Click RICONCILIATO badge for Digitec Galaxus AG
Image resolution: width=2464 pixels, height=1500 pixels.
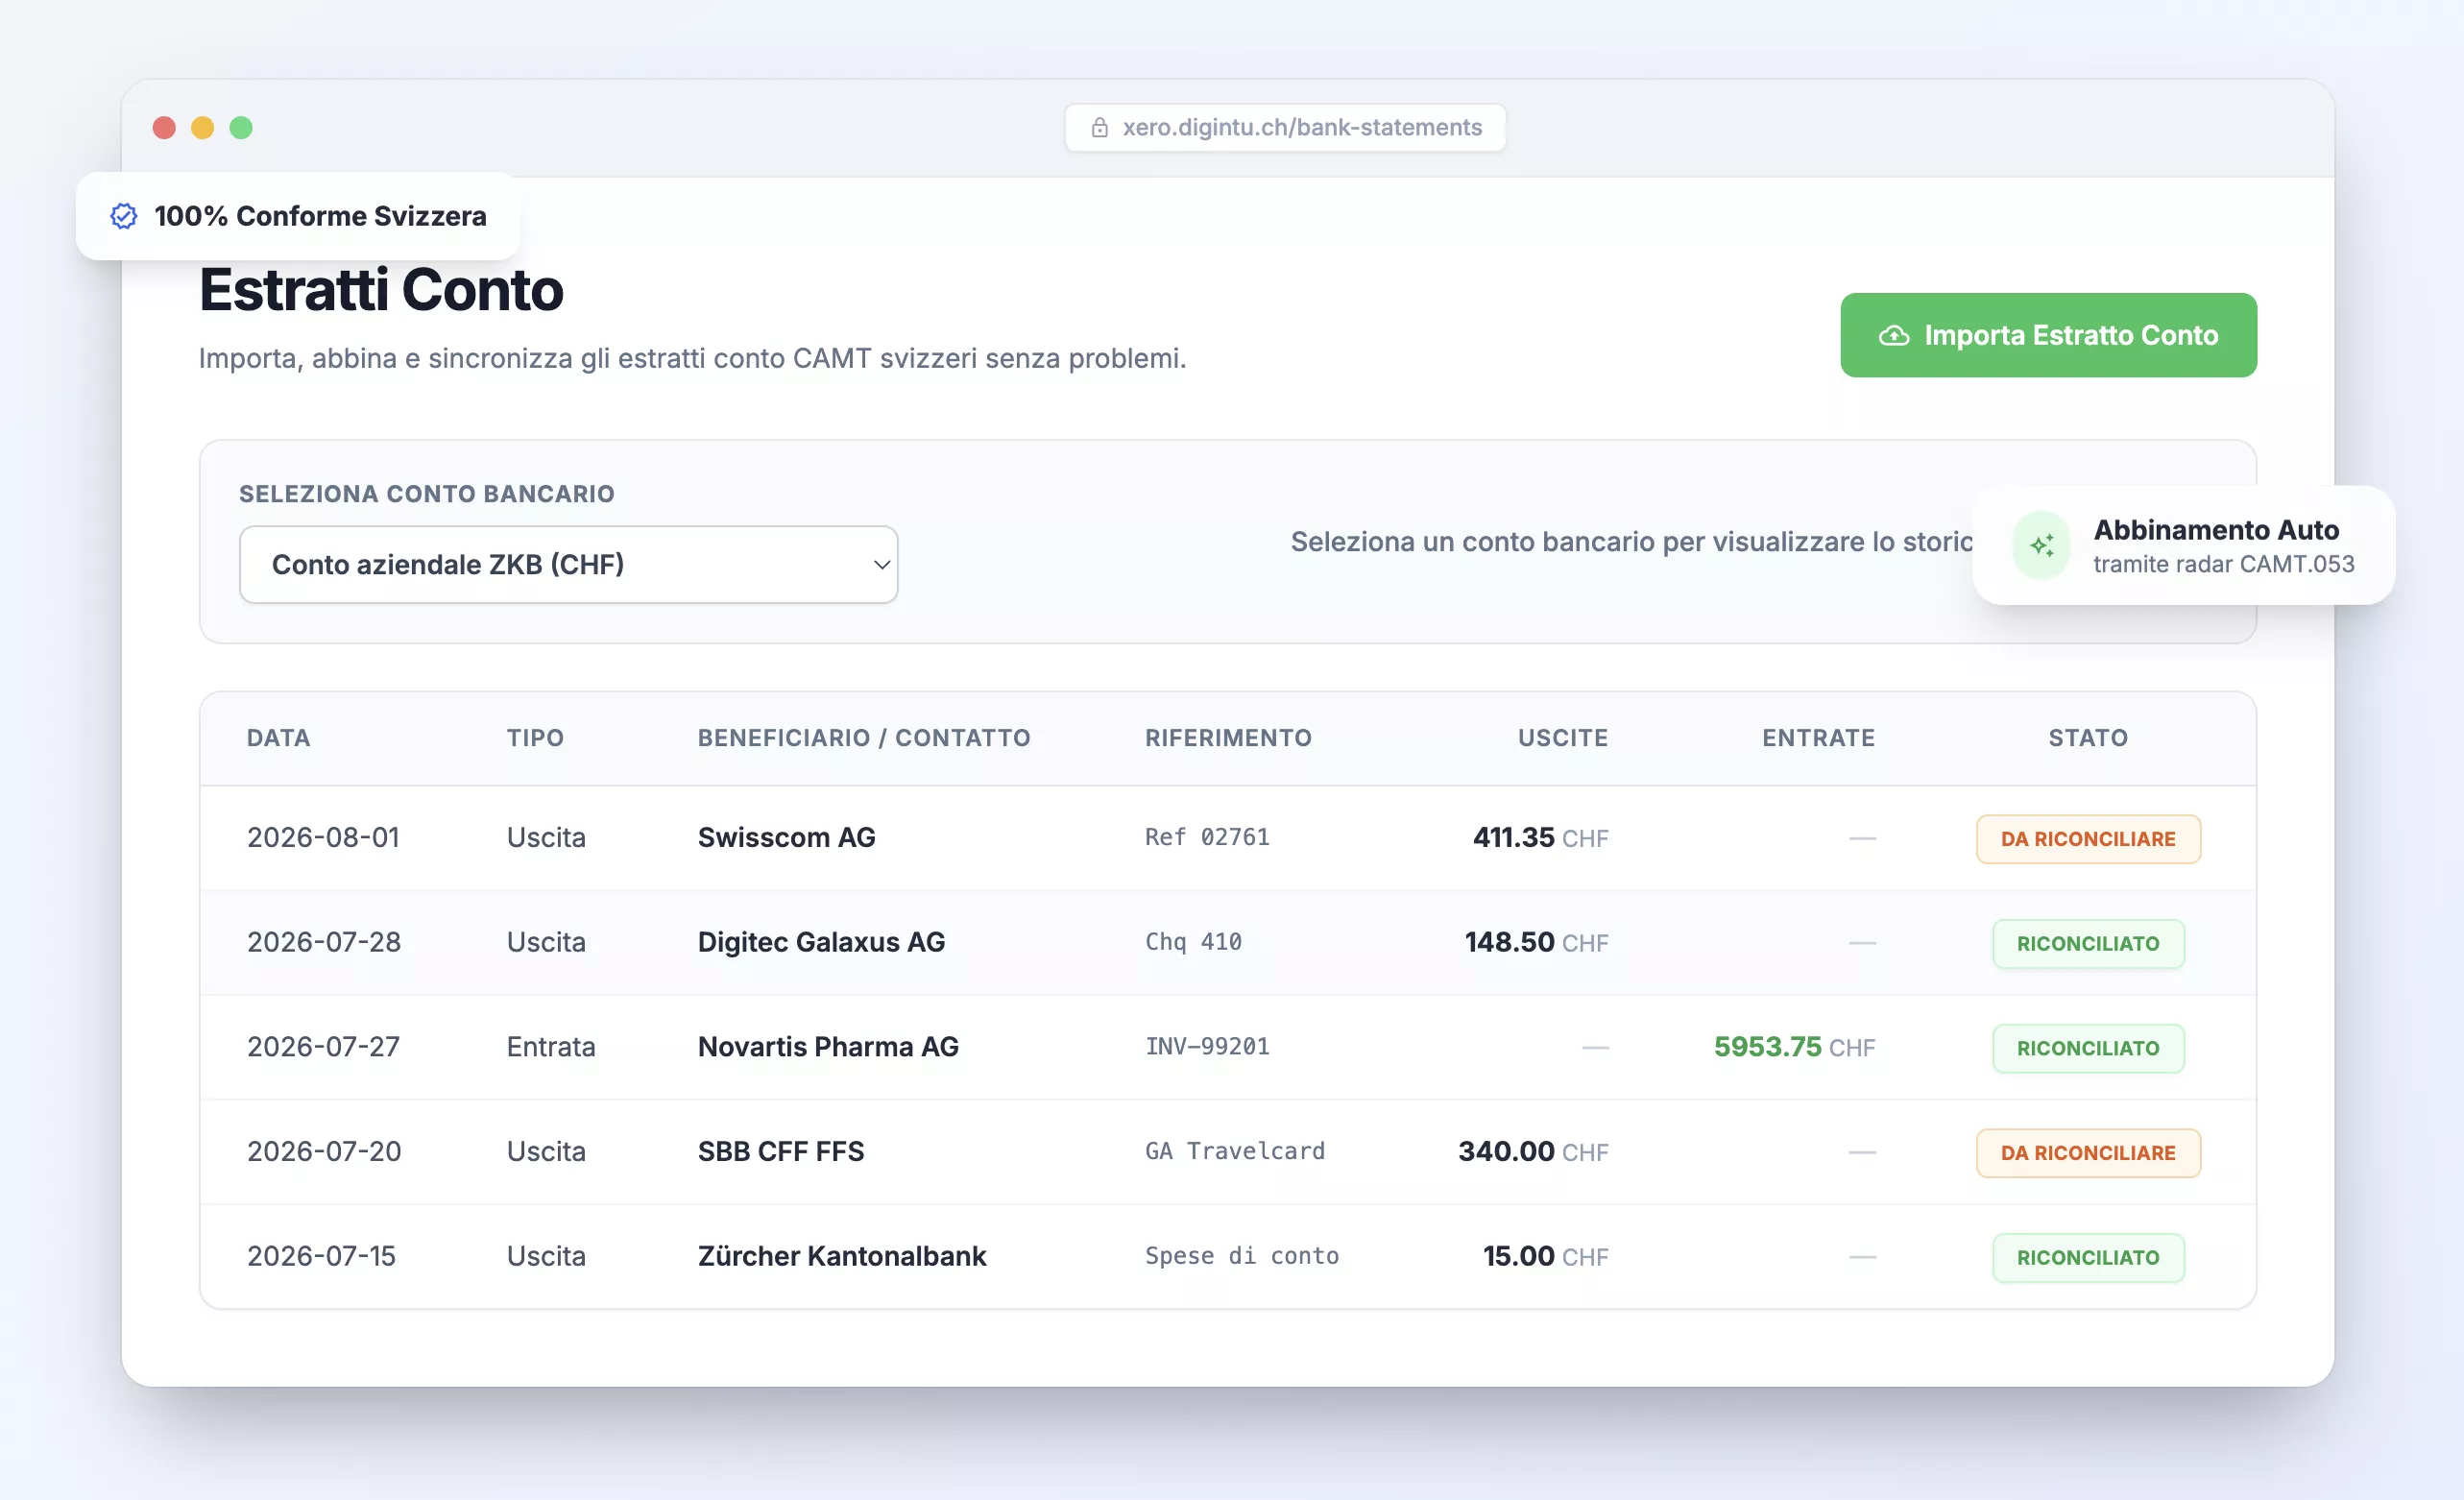coord(2088,944)
